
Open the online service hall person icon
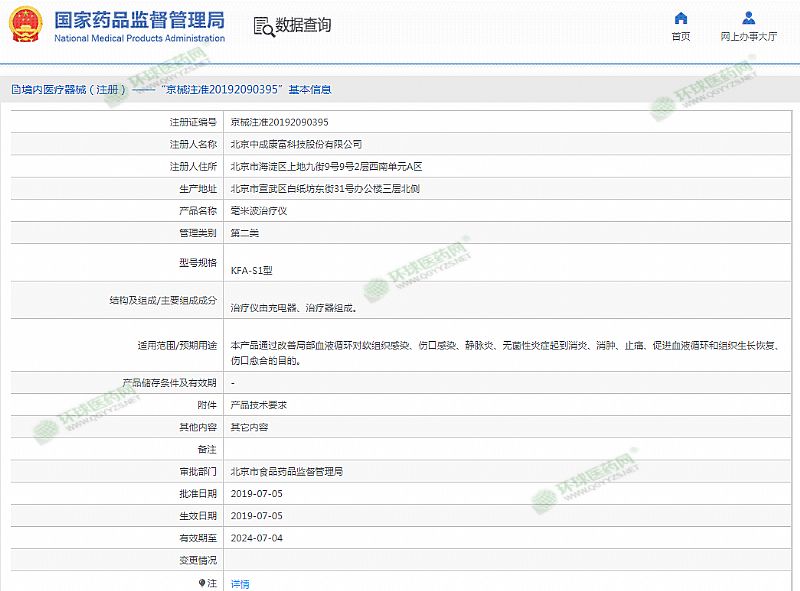(x=748, y=18)
